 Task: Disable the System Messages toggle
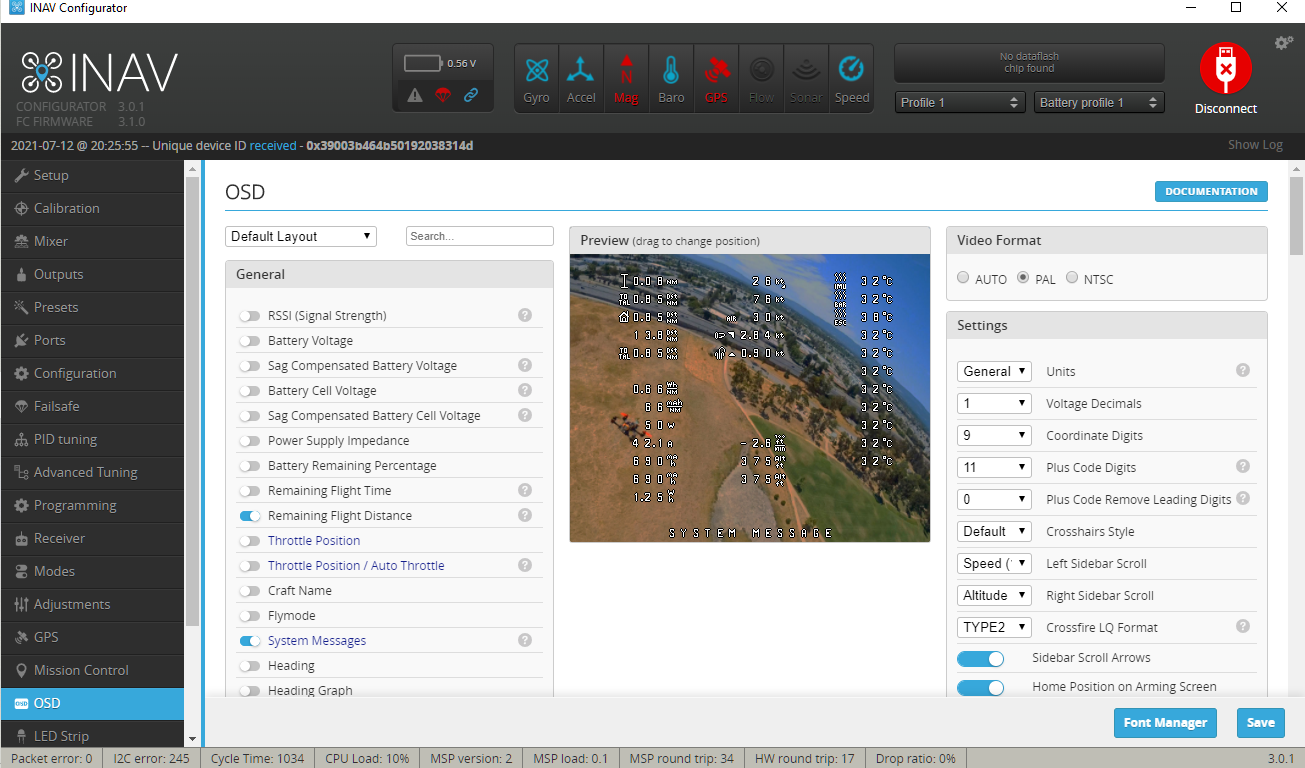click(x=249, y=640)
